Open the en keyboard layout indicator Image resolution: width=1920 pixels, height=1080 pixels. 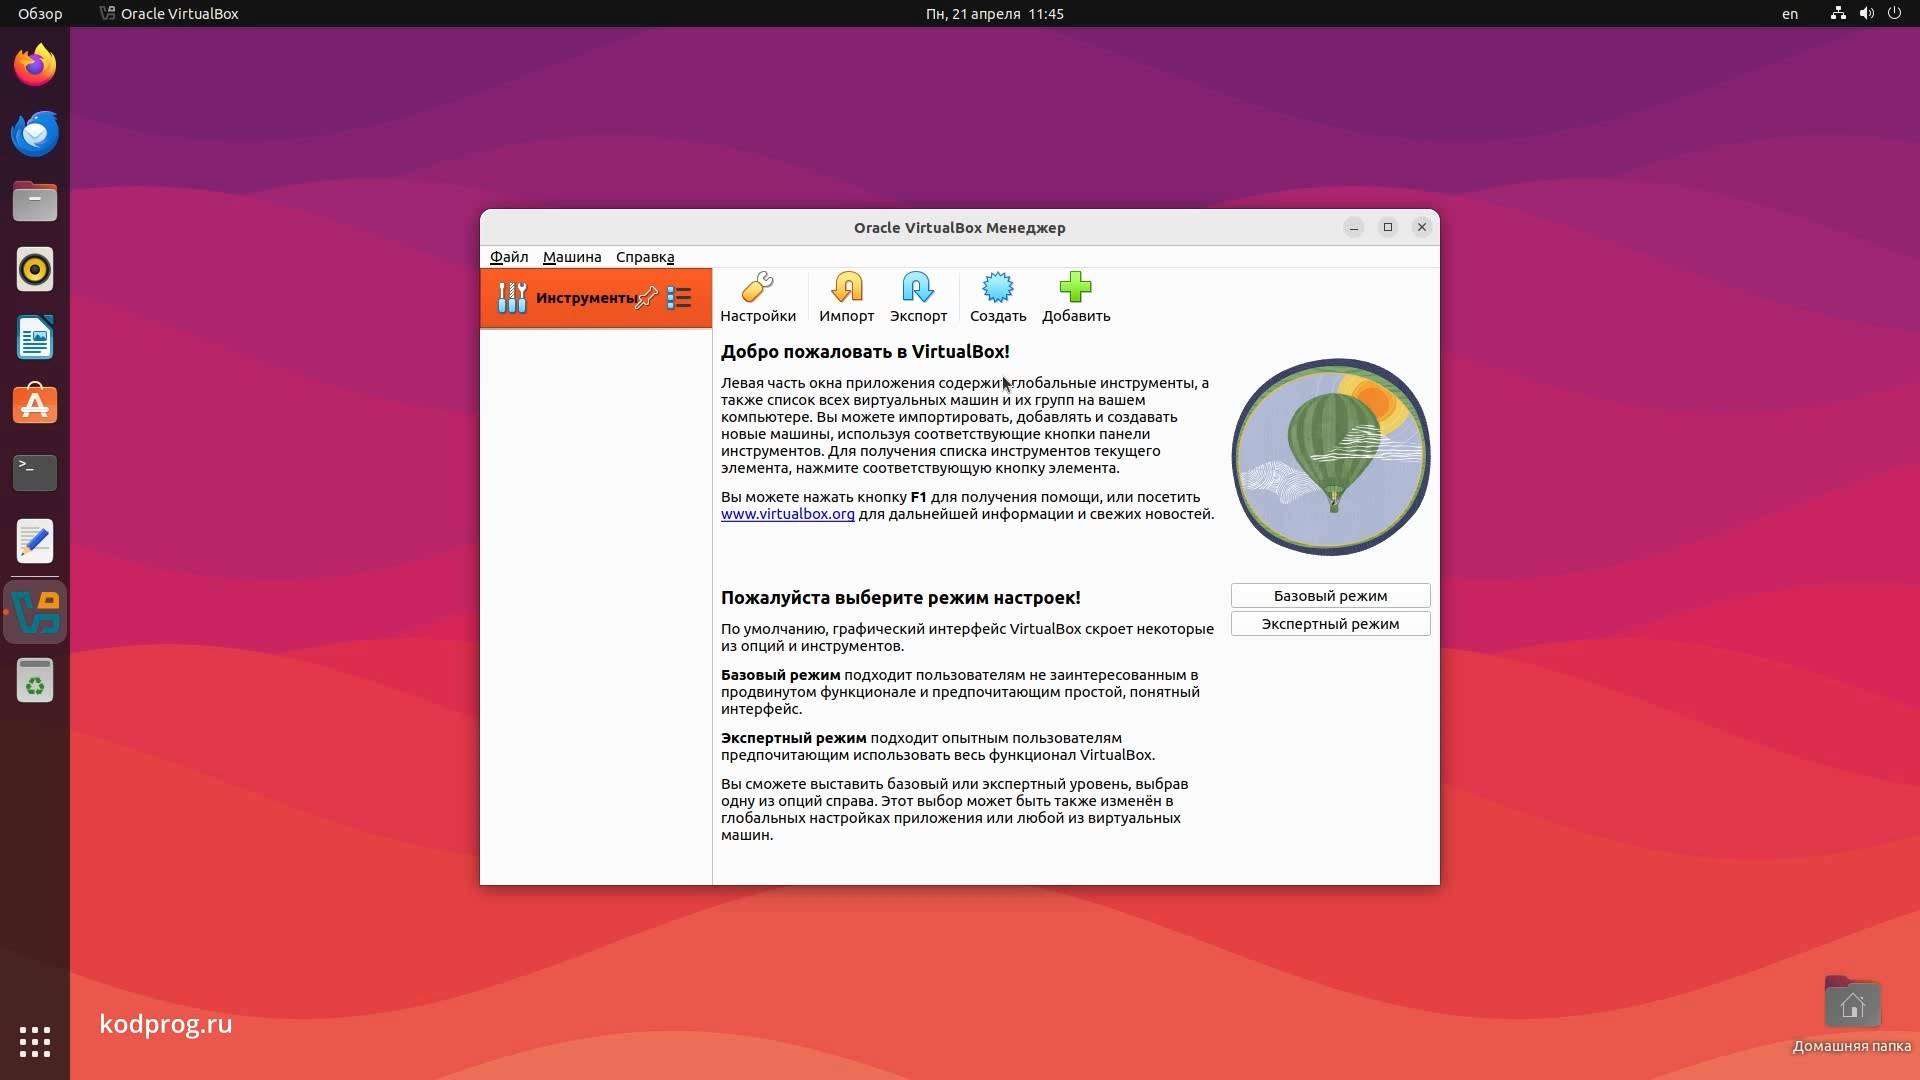(x=1789, y=14)
